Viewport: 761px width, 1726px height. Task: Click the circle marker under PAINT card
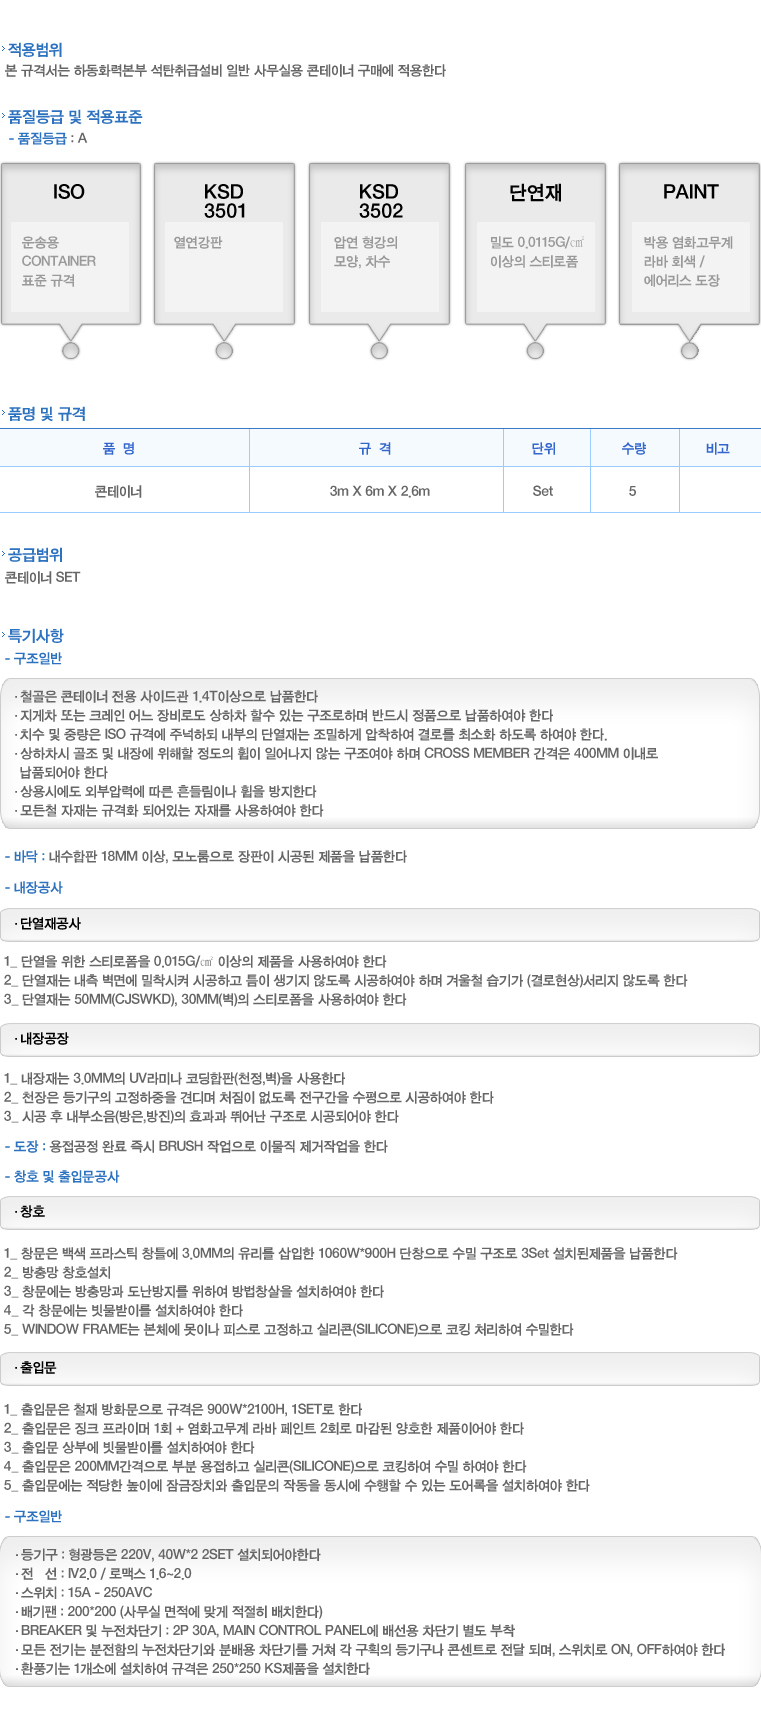pyautogui.click(x=689, y=350)
